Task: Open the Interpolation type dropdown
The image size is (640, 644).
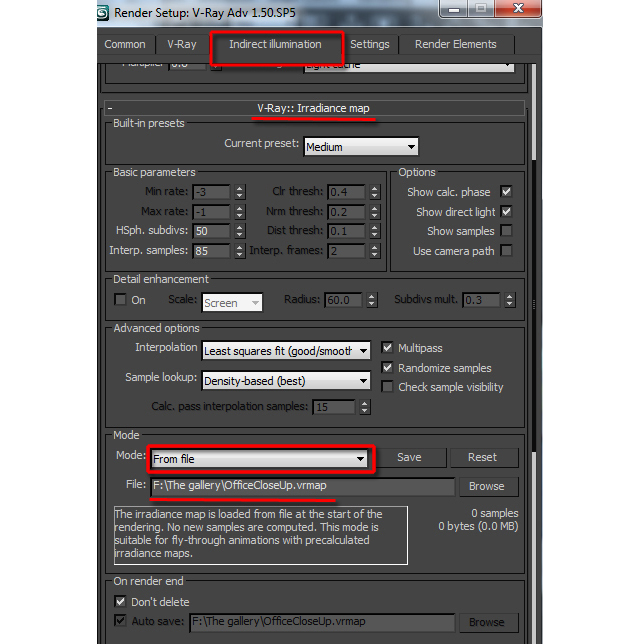Action: coord(286,351)
